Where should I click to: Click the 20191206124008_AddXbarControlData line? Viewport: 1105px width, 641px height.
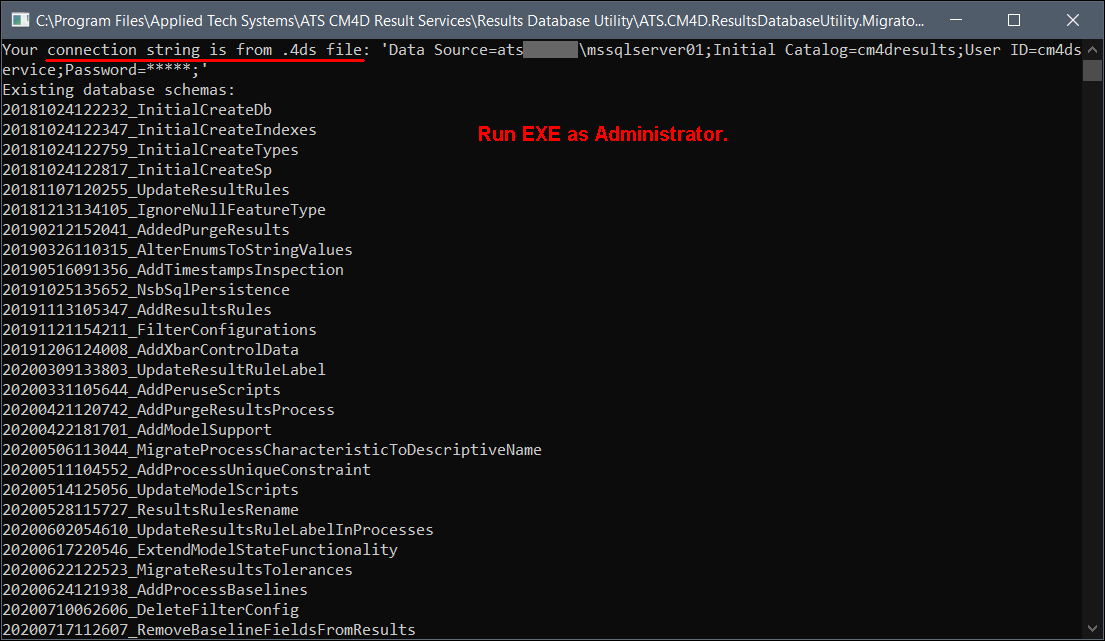coord(150,350)
